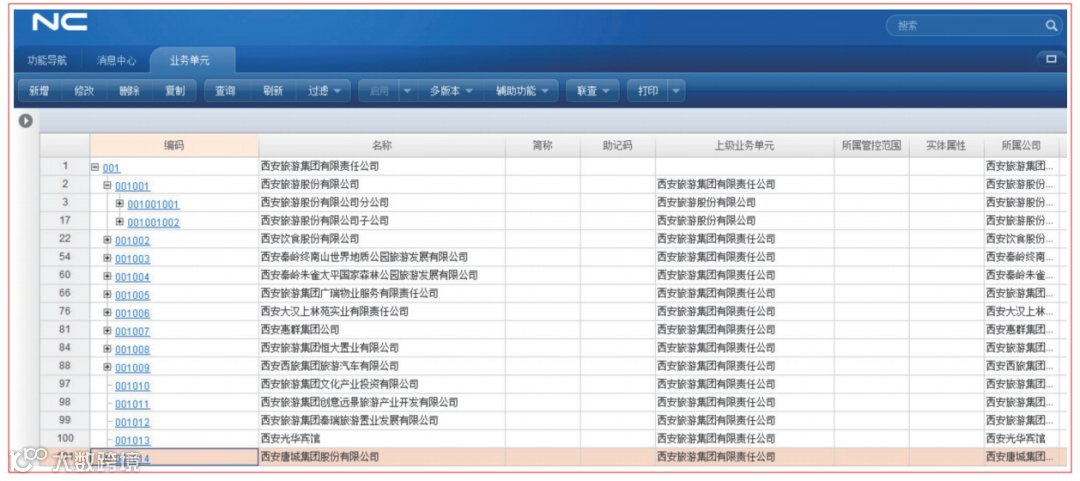Viewport: 1080px width, 481px height.
Task: Click the 上级业务单元 column header
Action: coord(745,146)
